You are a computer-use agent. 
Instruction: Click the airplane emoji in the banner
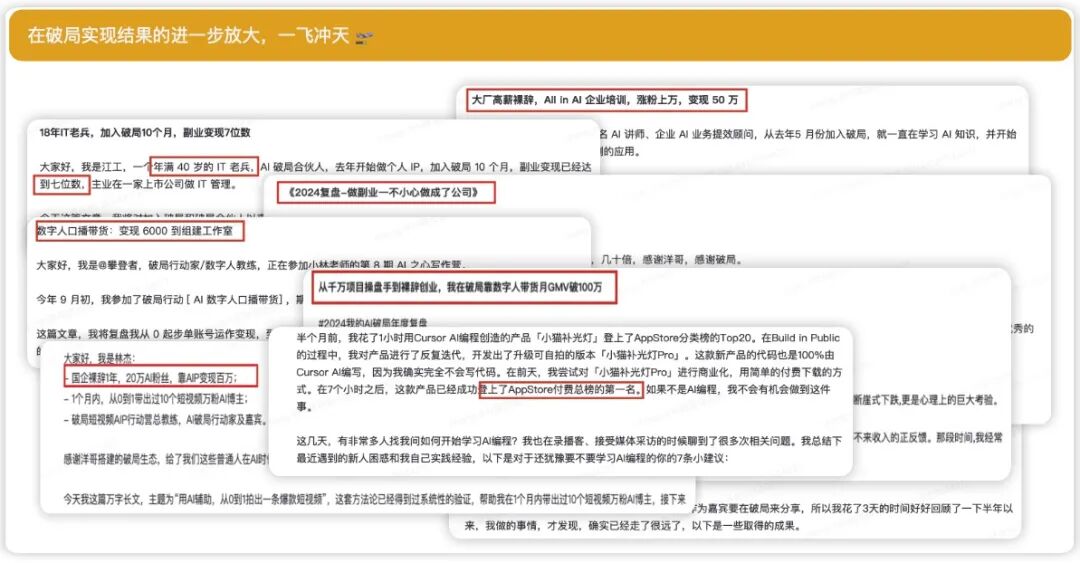[x=364, y=37]
